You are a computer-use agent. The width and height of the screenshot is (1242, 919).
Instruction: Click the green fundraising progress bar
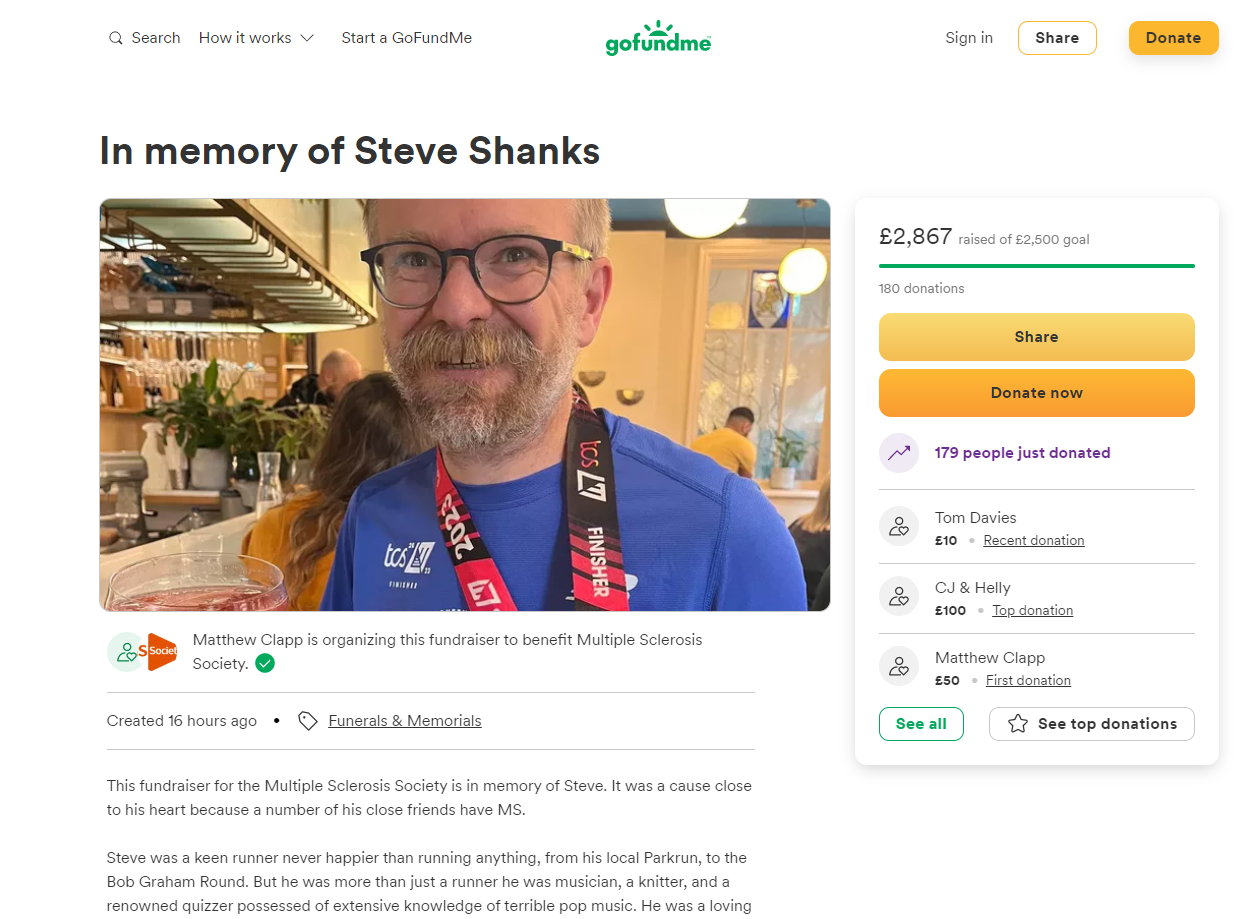[1036, 266]
